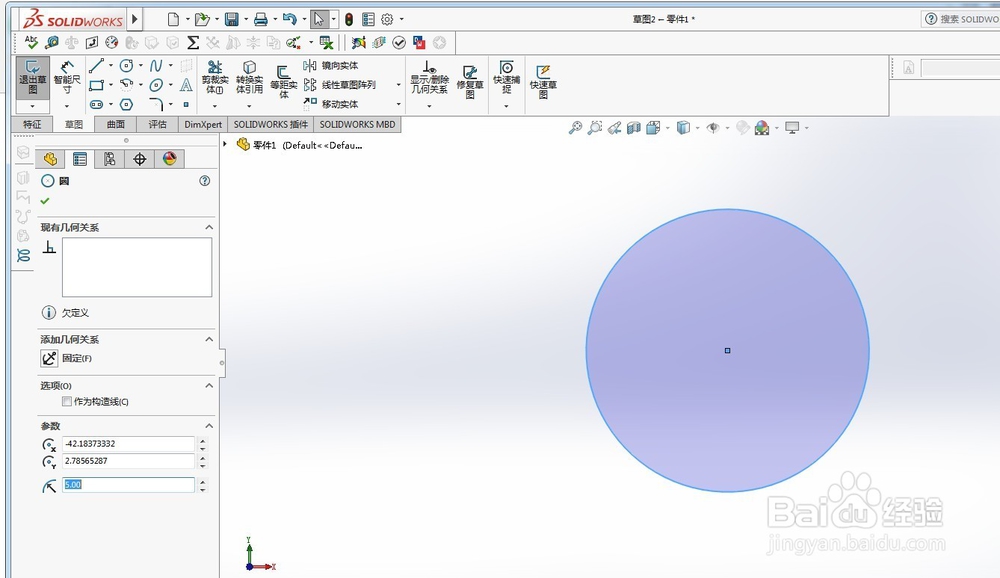Viewport: 1000px width, 578px height.
Task: Switch to the 曲面 tab
Action: 115,124
